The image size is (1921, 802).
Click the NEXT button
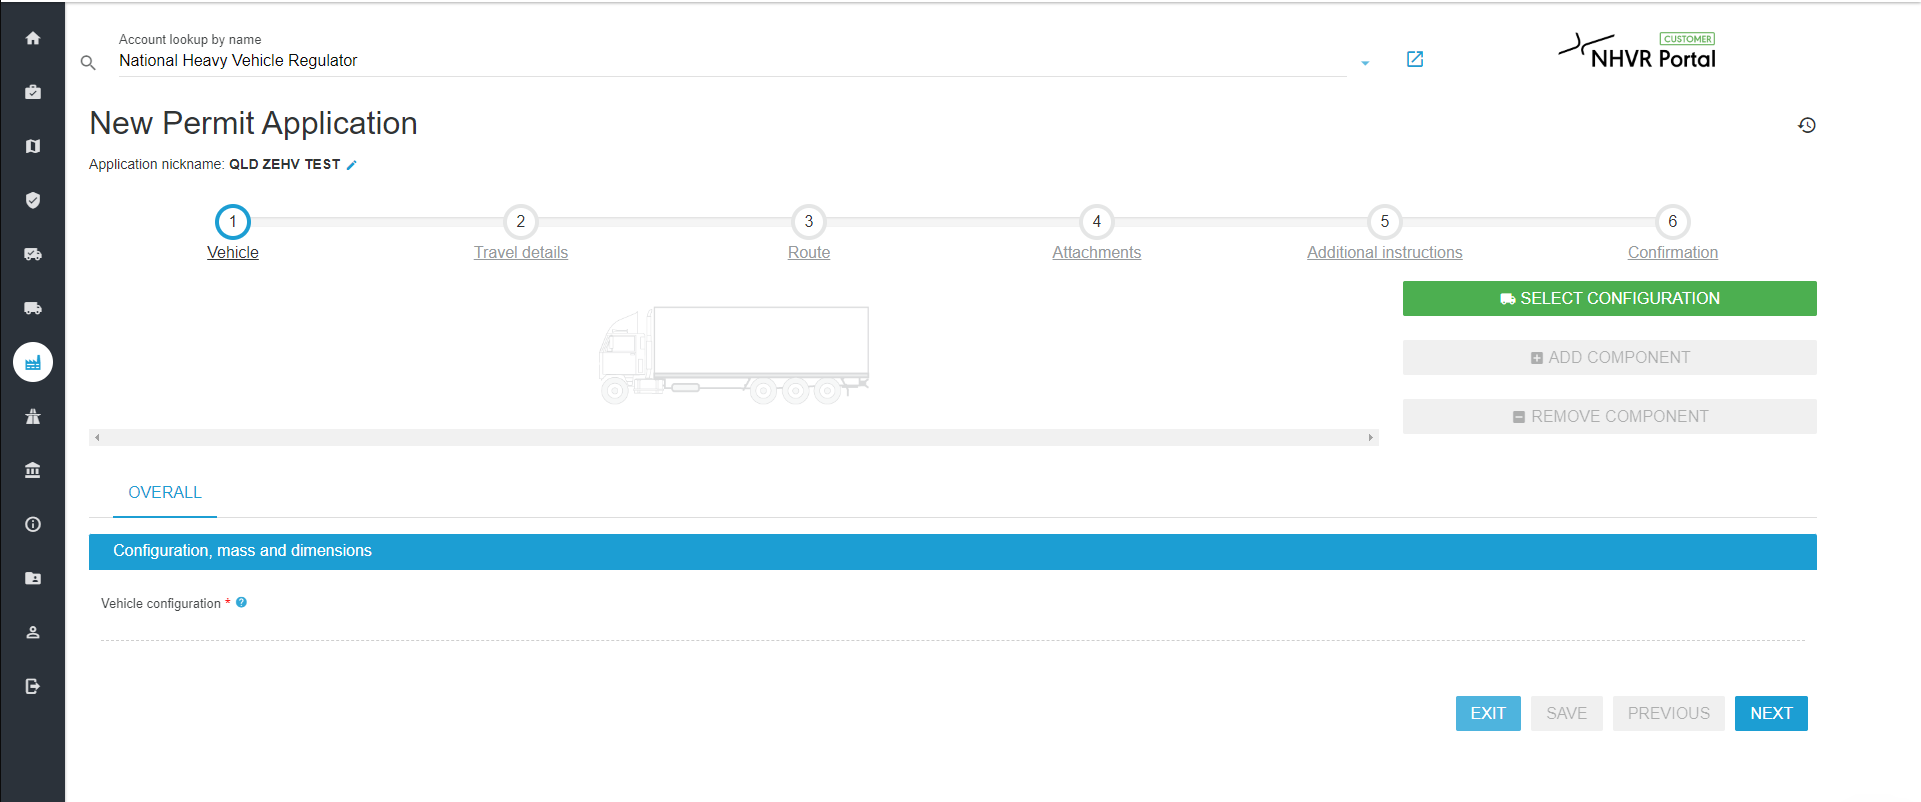1771,713
